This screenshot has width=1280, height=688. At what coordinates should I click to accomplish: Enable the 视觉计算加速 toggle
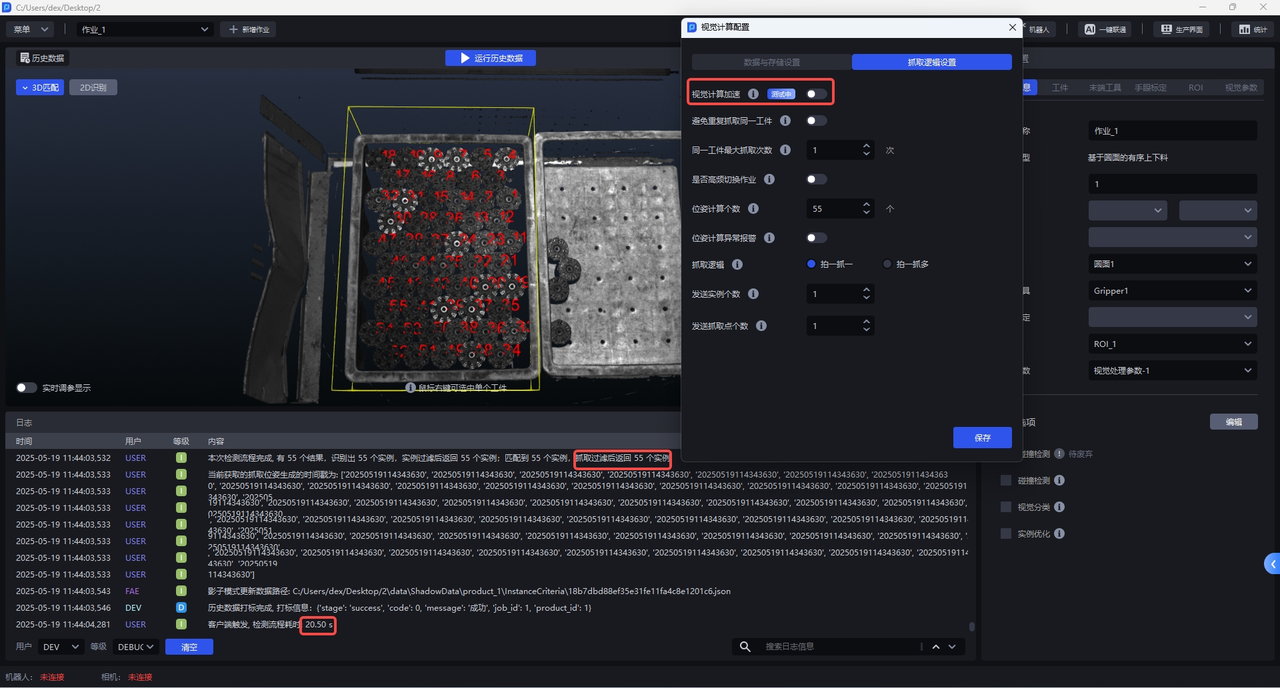(816, 94)
